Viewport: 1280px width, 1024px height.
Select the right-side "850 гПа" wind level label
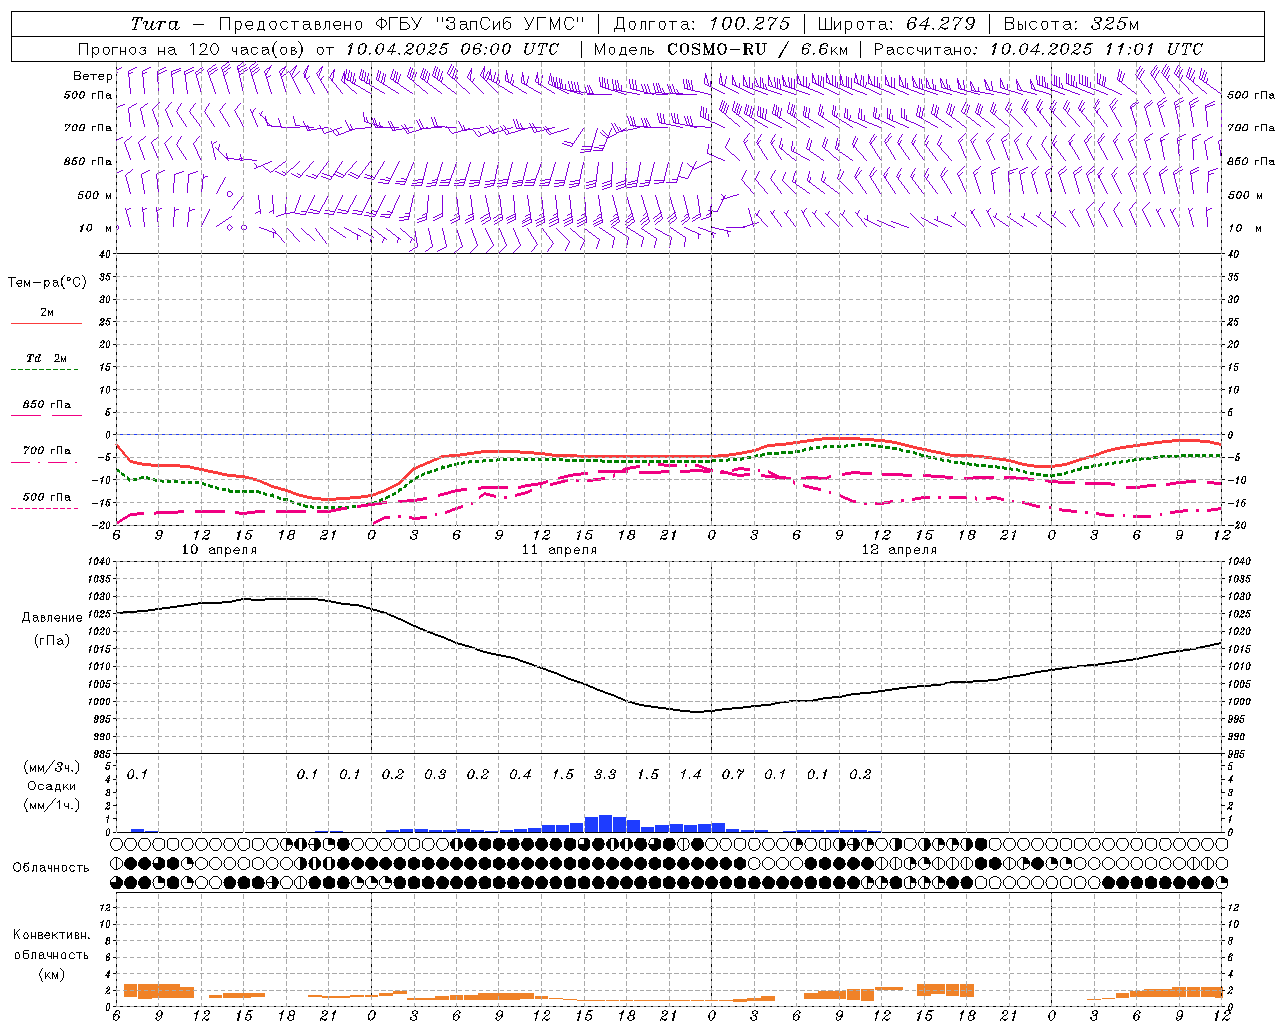tap(1251, 161)
